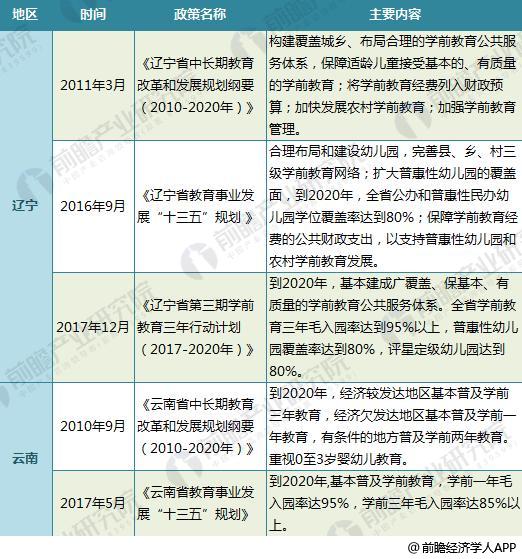Select the 2017年5月 date cell
Image resolution: width=522 pixels, height=559 pixels.
[x=93, y=503]
